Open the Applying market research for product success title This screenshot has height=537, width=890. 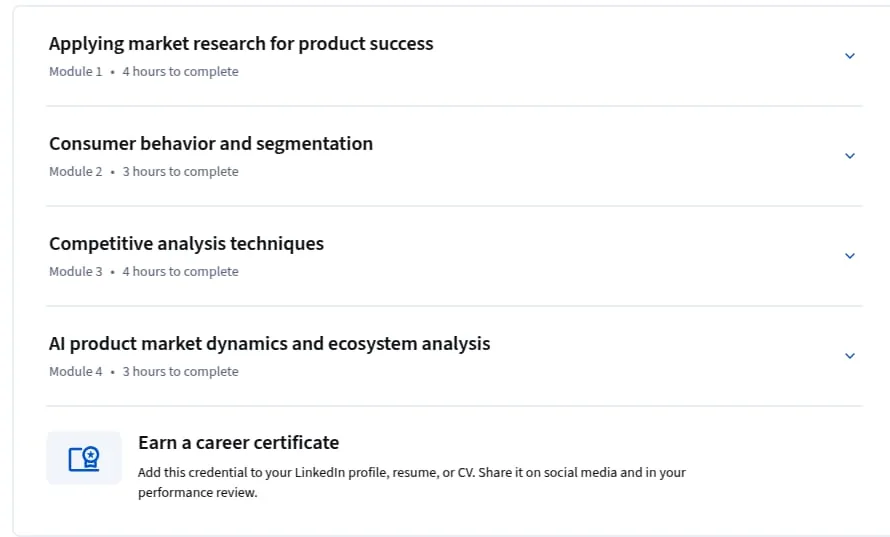tap(241, 44)
